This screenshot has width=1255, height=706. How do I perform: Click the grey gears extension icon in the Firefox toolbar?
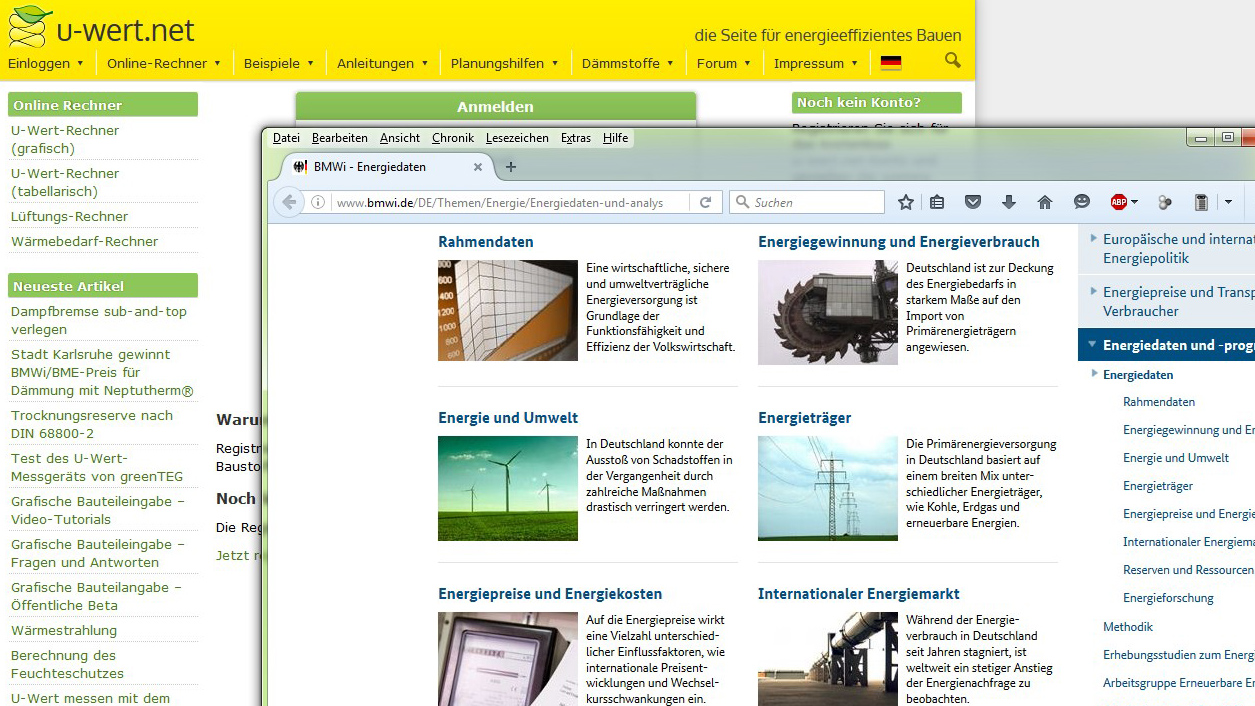pos(1165,202)
